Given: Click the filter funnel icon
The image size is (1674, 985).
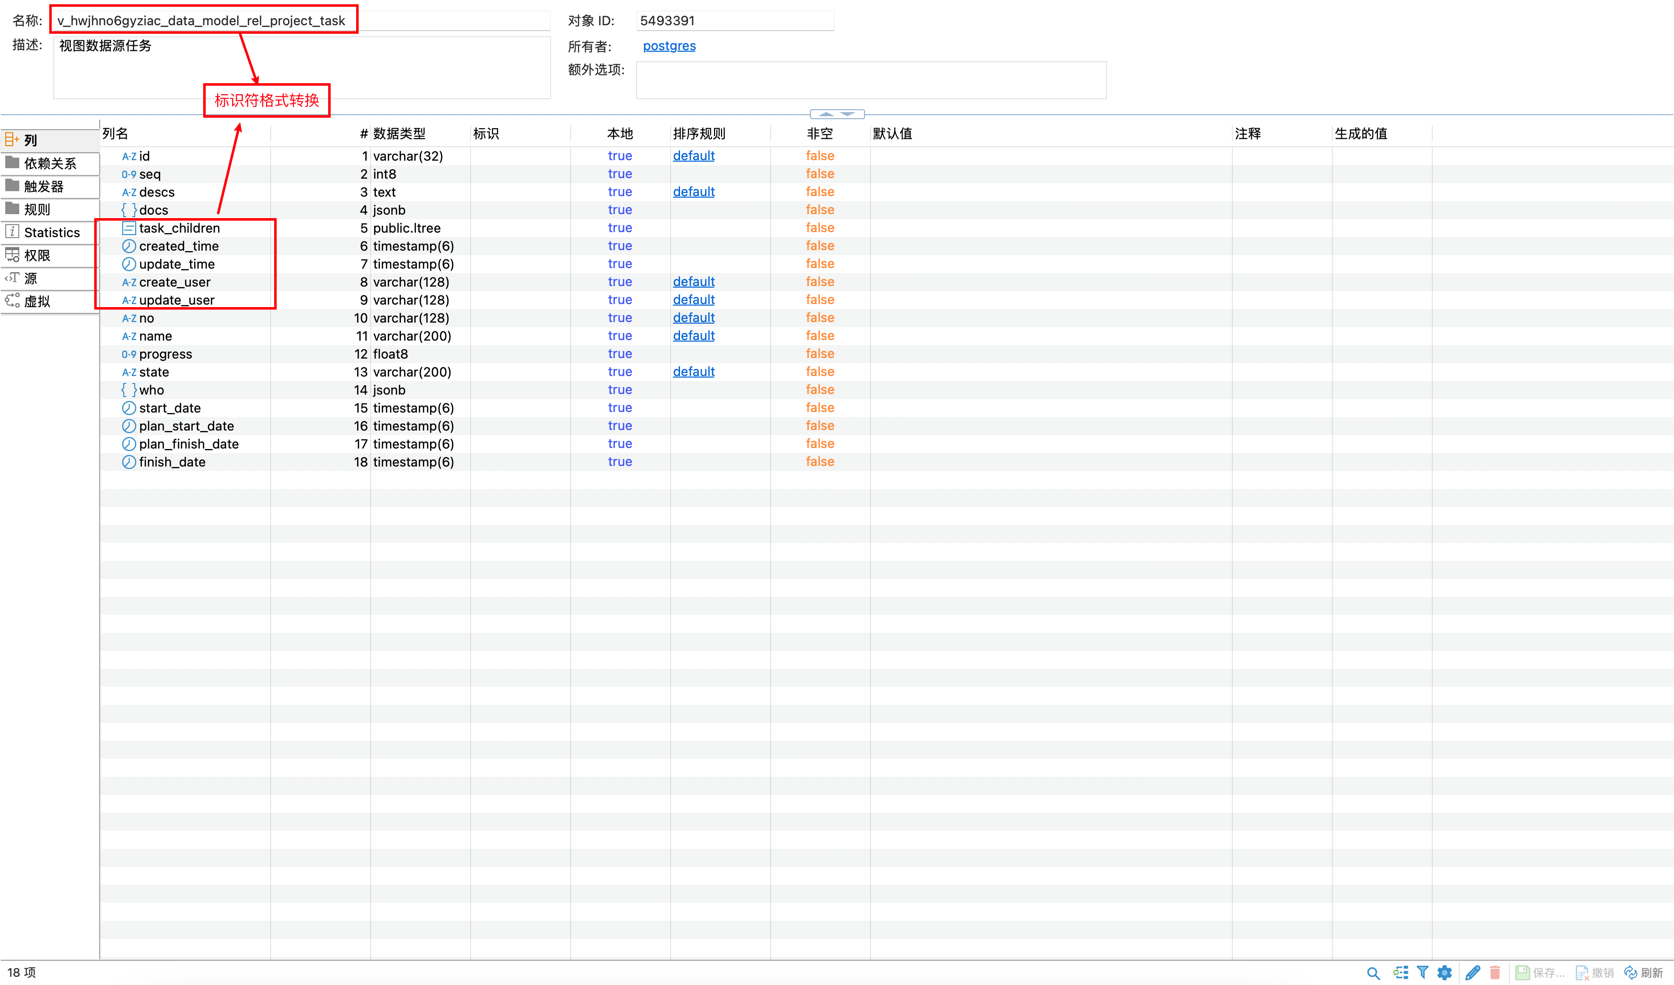Looking at the screenshot, I should [1422, 973].
